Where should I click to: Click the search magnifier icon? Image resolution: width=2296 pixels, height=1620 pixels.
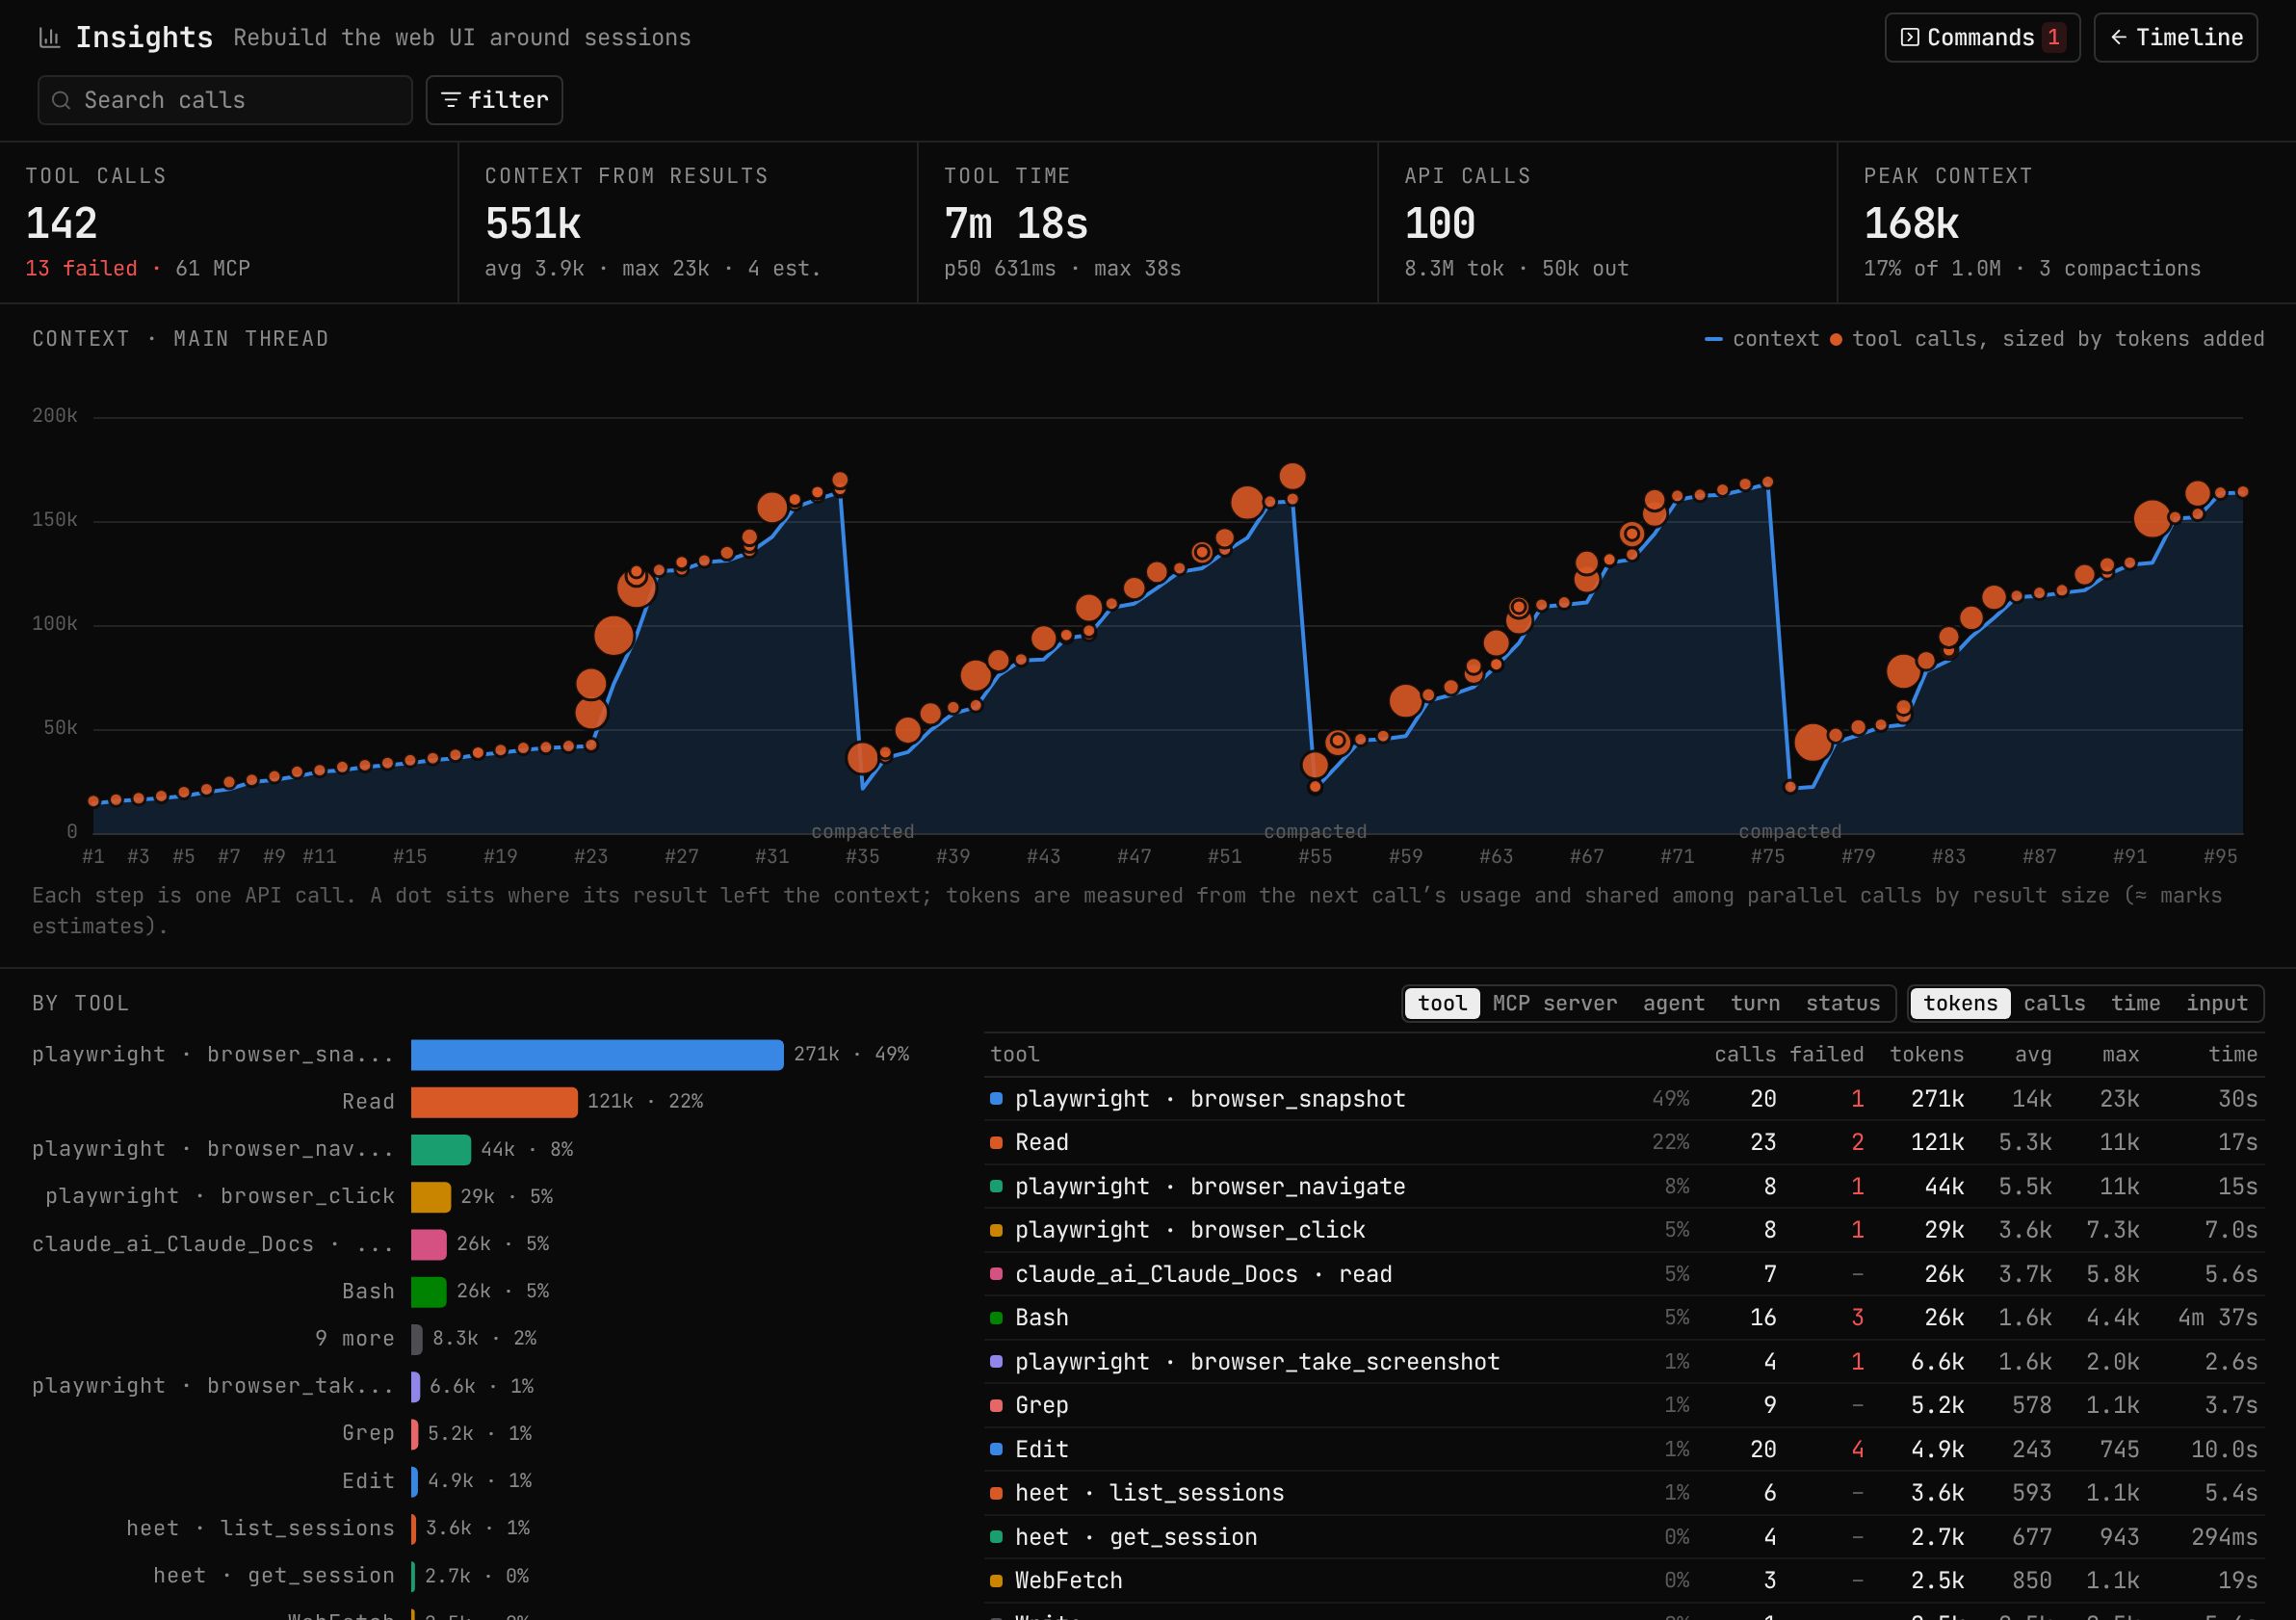tap(61, 100)
